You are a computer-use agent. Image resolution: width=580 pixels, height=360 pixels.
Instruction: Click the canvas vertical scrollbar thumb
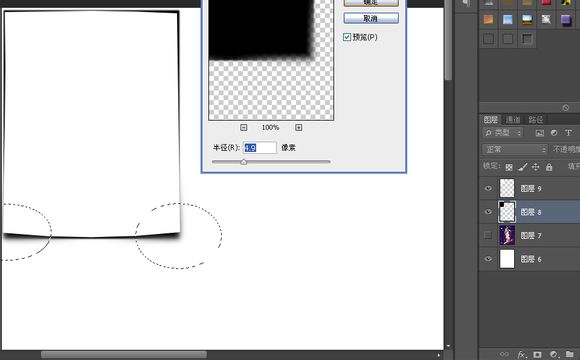coord(448,40)
